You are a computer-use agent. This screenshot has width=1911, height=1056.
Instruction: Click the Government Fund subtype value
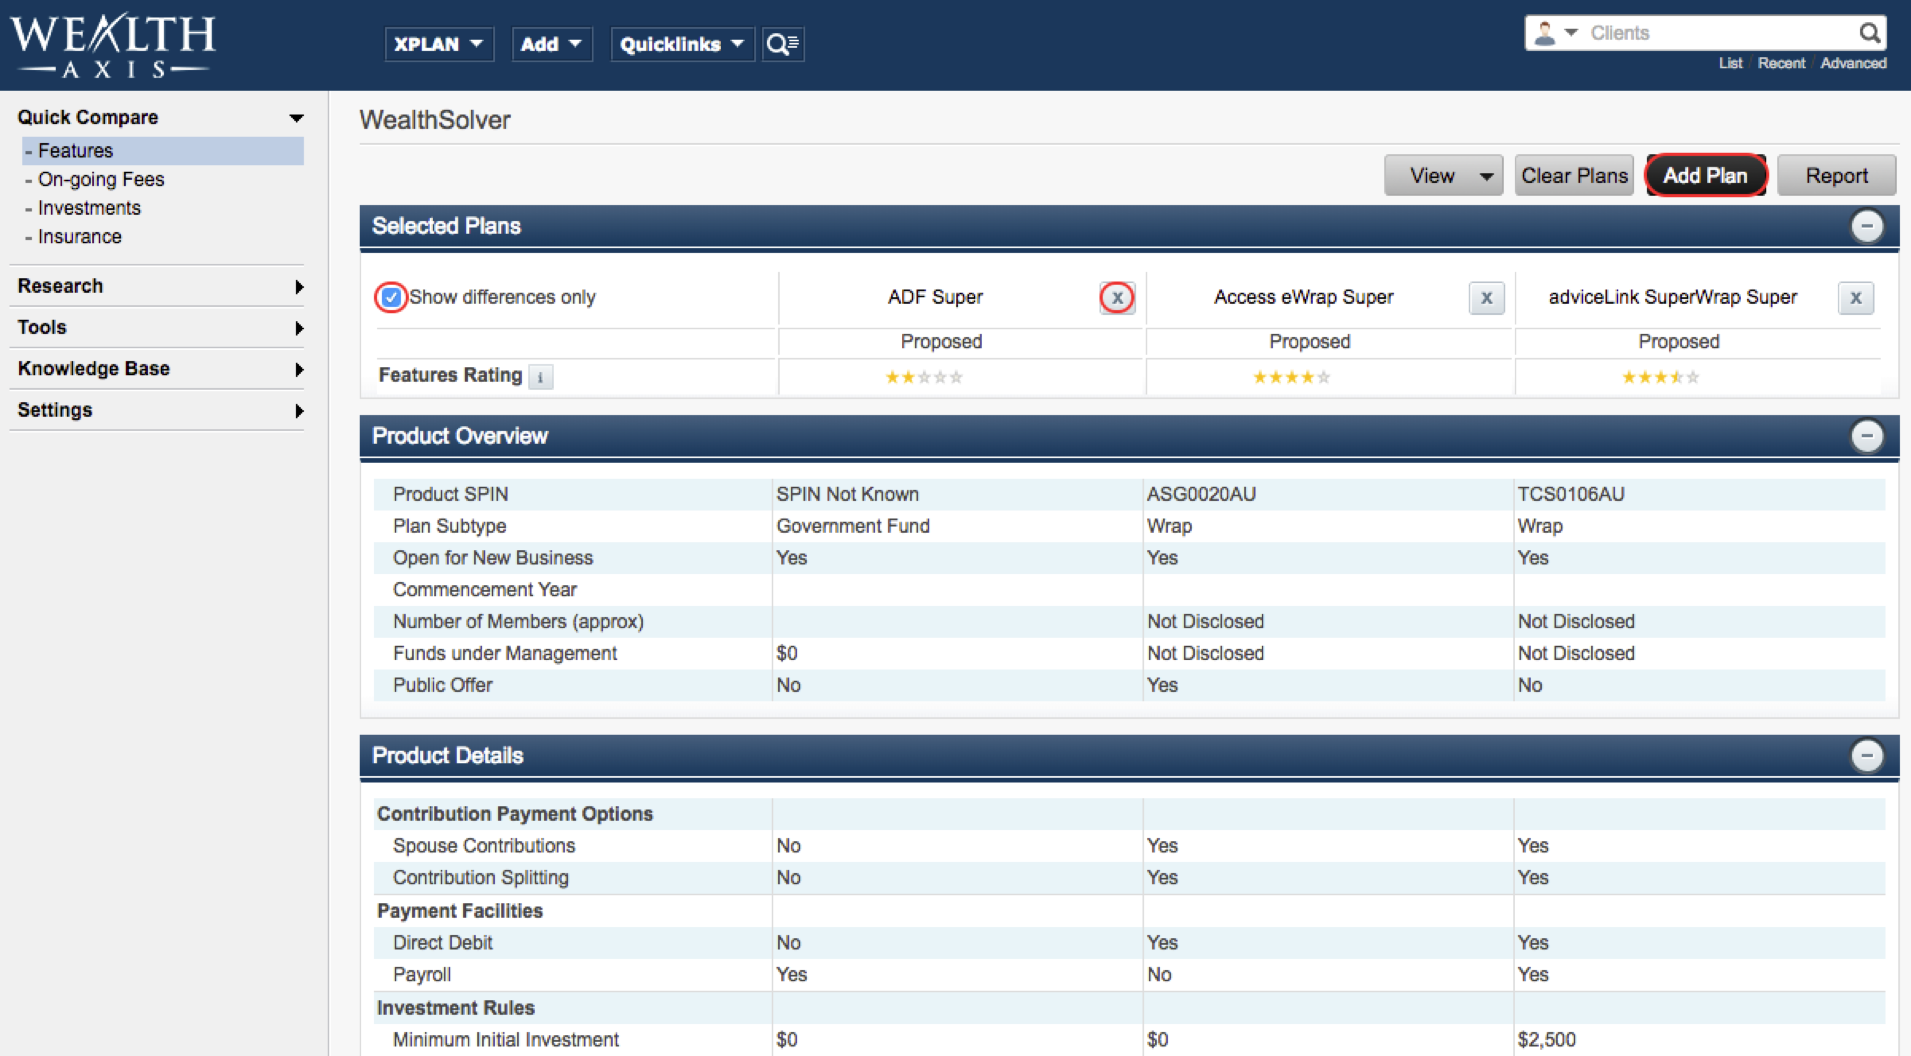coord(853,526)
